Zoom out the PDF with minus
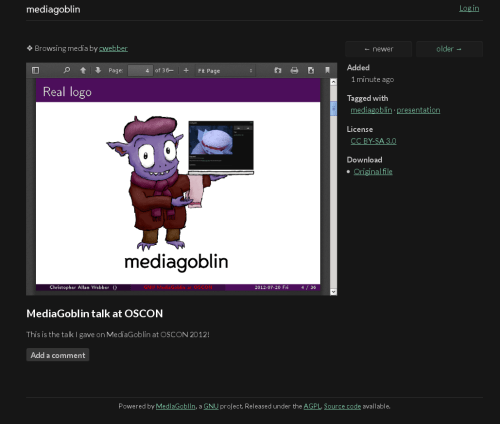Viewport: 500px width, 424px height. [x=171, y=70]
